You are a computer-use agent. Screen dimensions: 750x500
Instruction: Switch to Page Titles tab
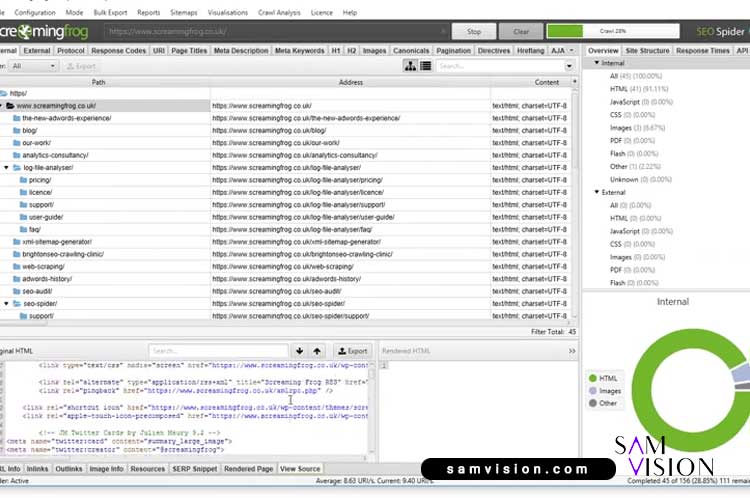click(189, 51)
